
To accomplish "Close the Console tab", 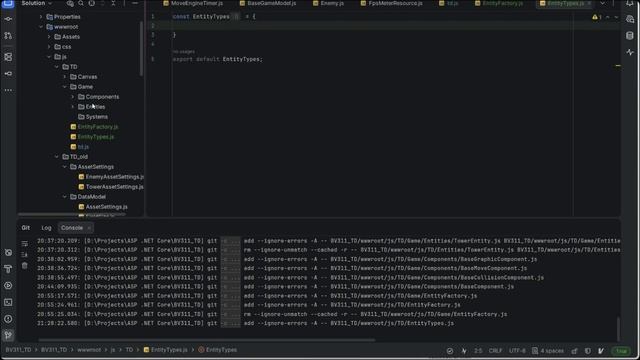I will pyautogui.click(x=89, y=228).
